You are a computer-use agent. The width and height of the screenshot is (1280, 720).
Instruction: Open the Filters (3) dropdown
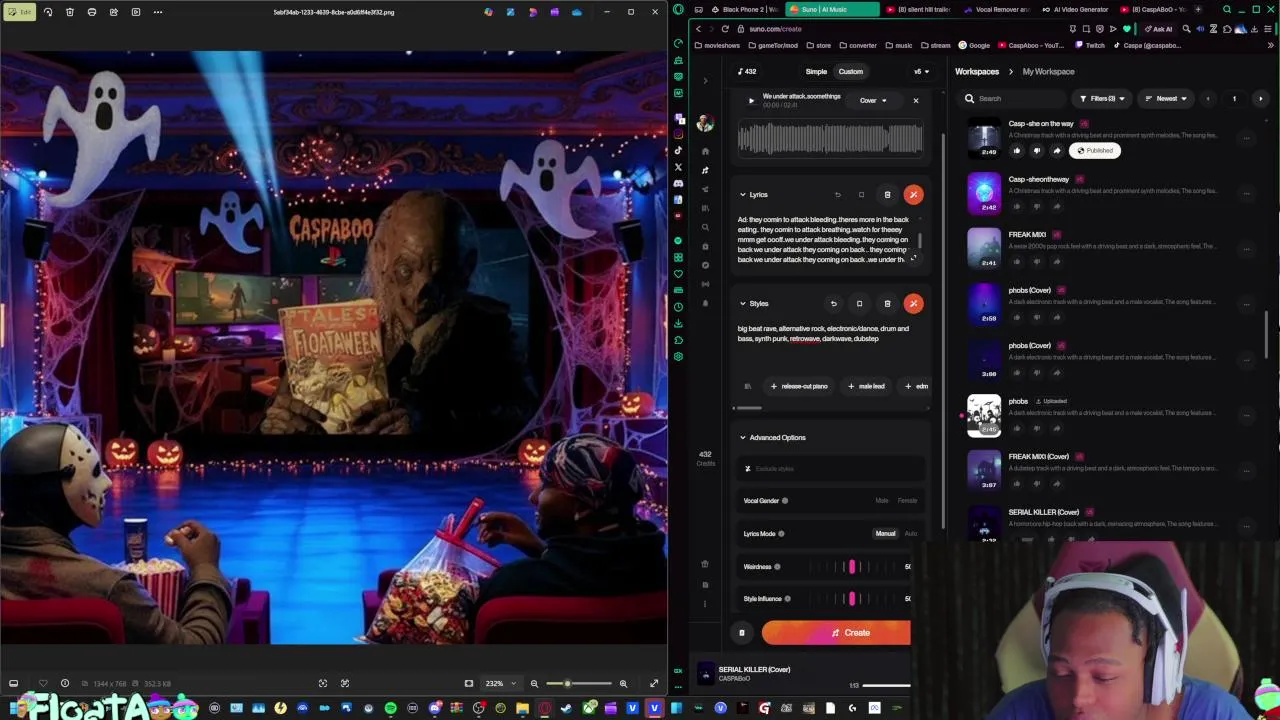coord(1102,99)
